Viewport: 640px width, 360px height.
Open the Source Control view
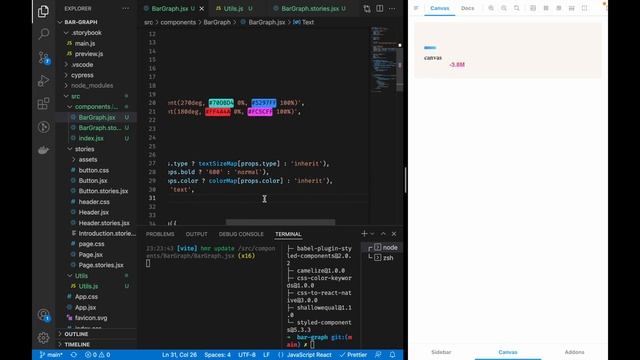[x=44, y=57]
